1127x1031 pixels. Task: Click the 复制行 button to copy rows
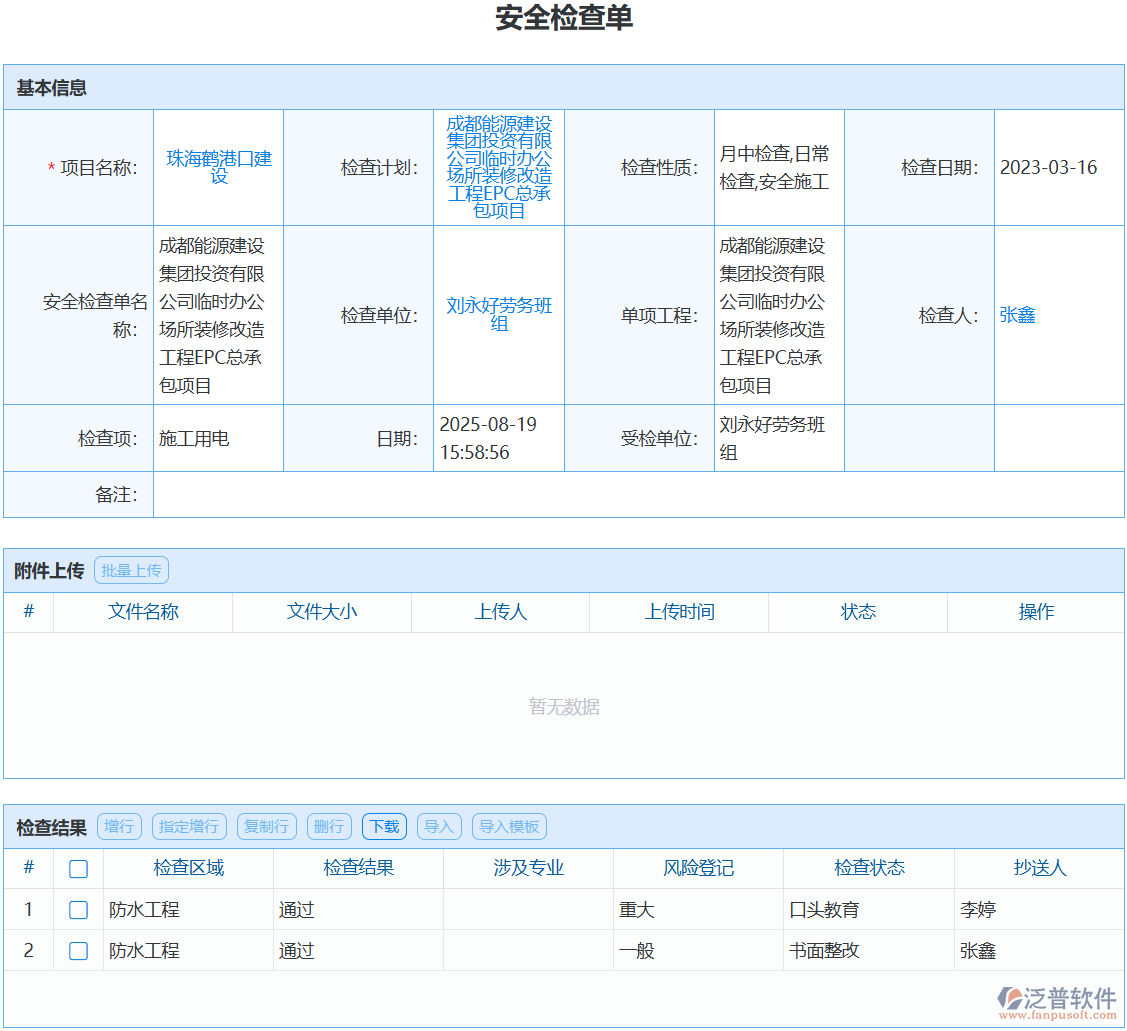point(266,826)
